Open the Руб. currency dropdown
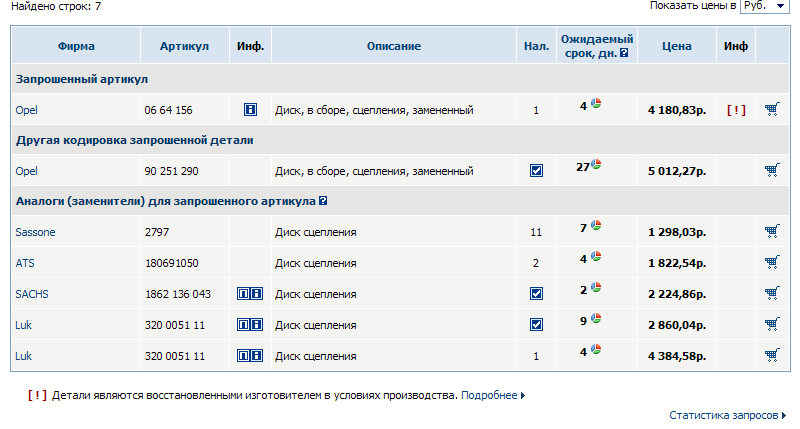 (765, 7)
